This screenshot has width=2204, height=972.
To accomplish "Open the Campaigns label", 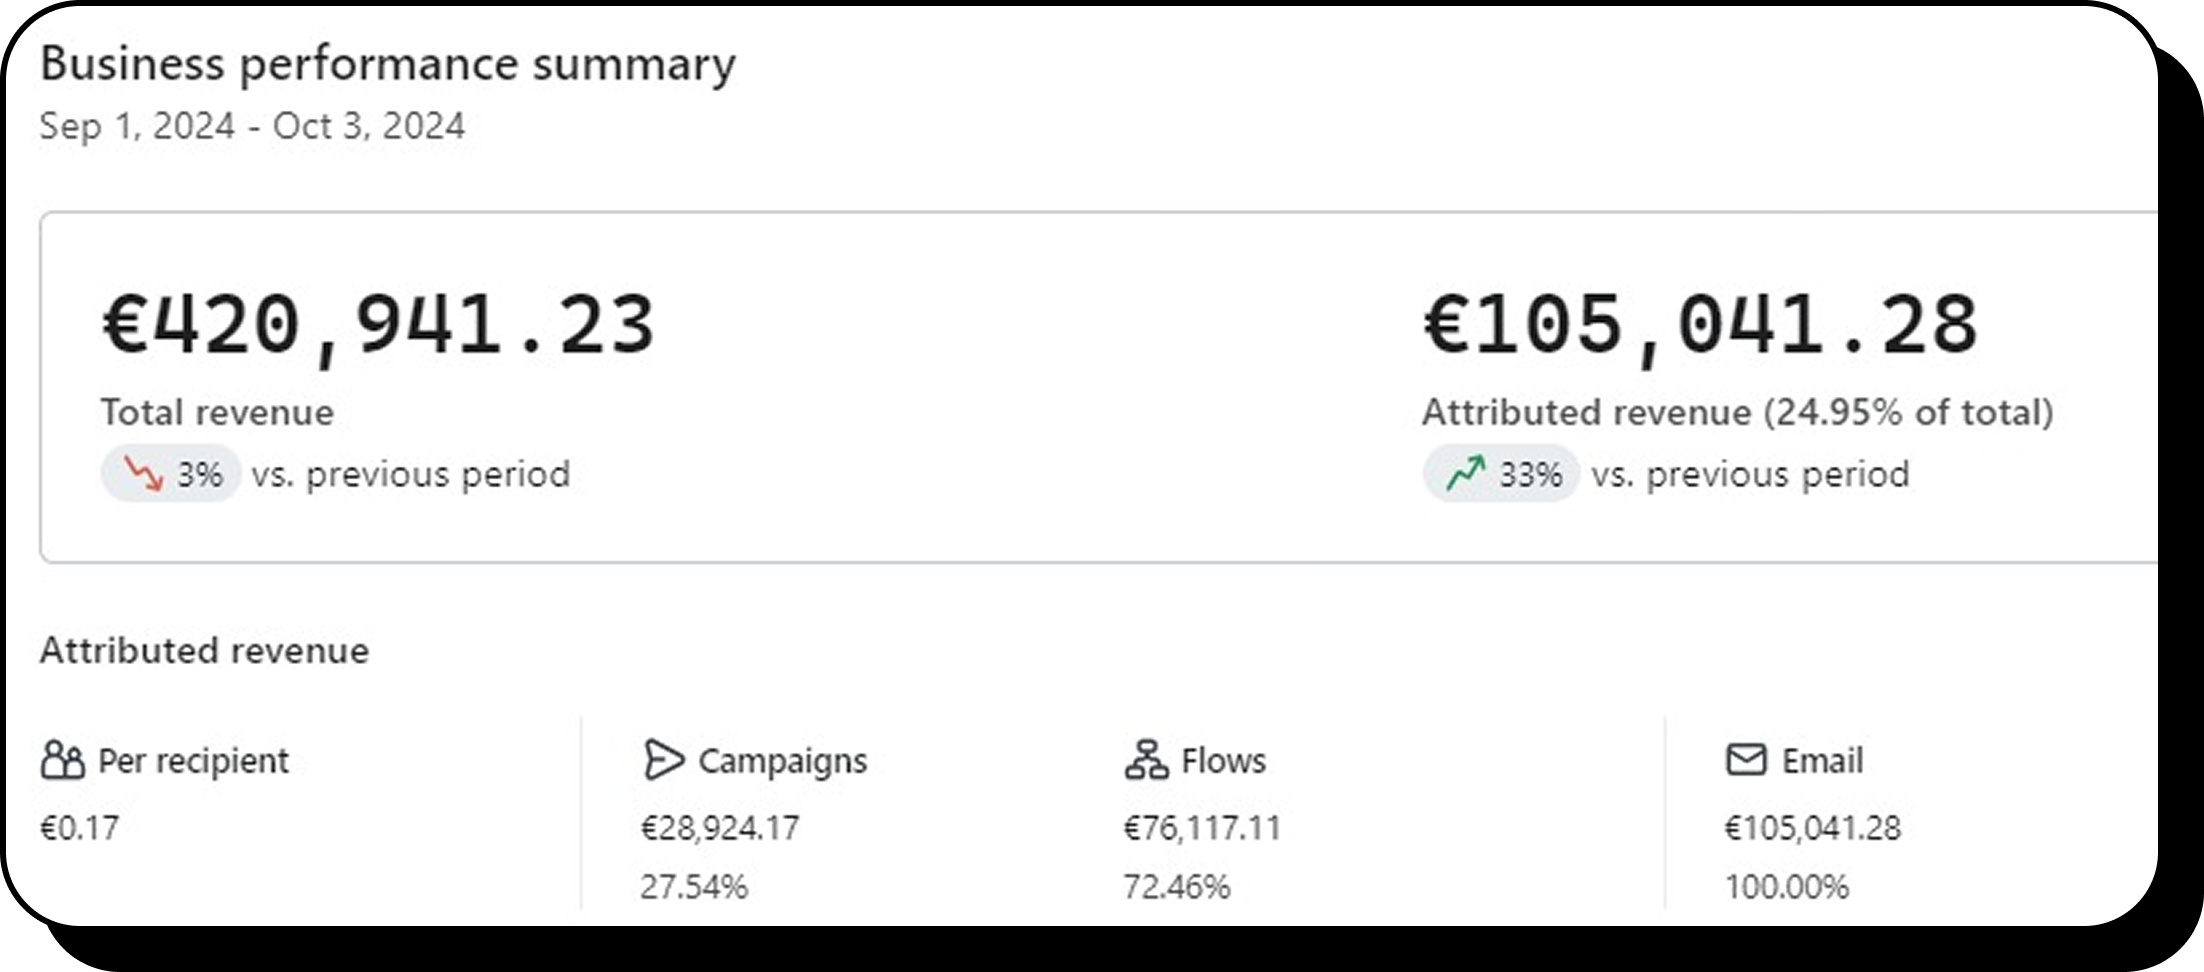I will 782,761.
